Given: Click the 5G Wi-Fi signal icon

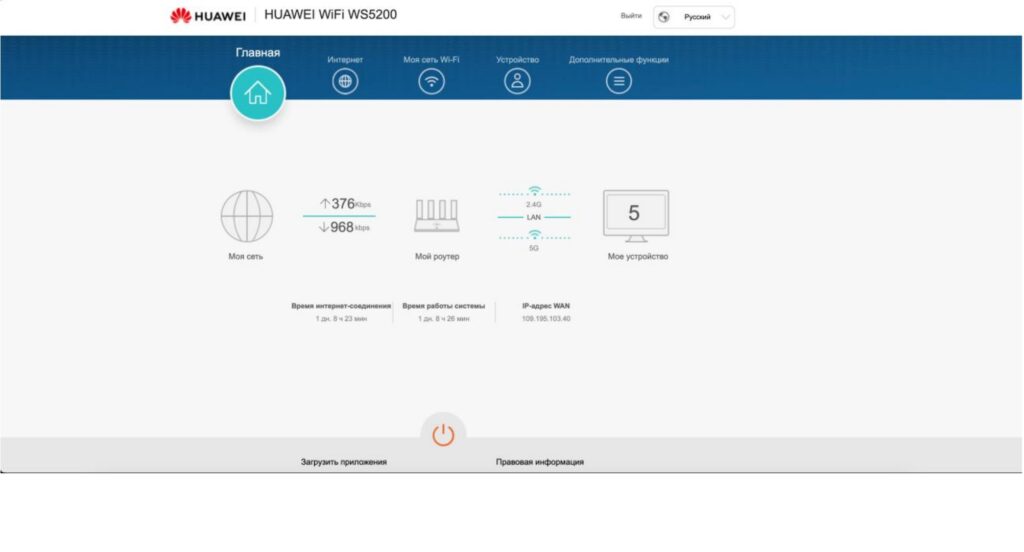Looking at the screenshot, I should click(x=534, y=235).
